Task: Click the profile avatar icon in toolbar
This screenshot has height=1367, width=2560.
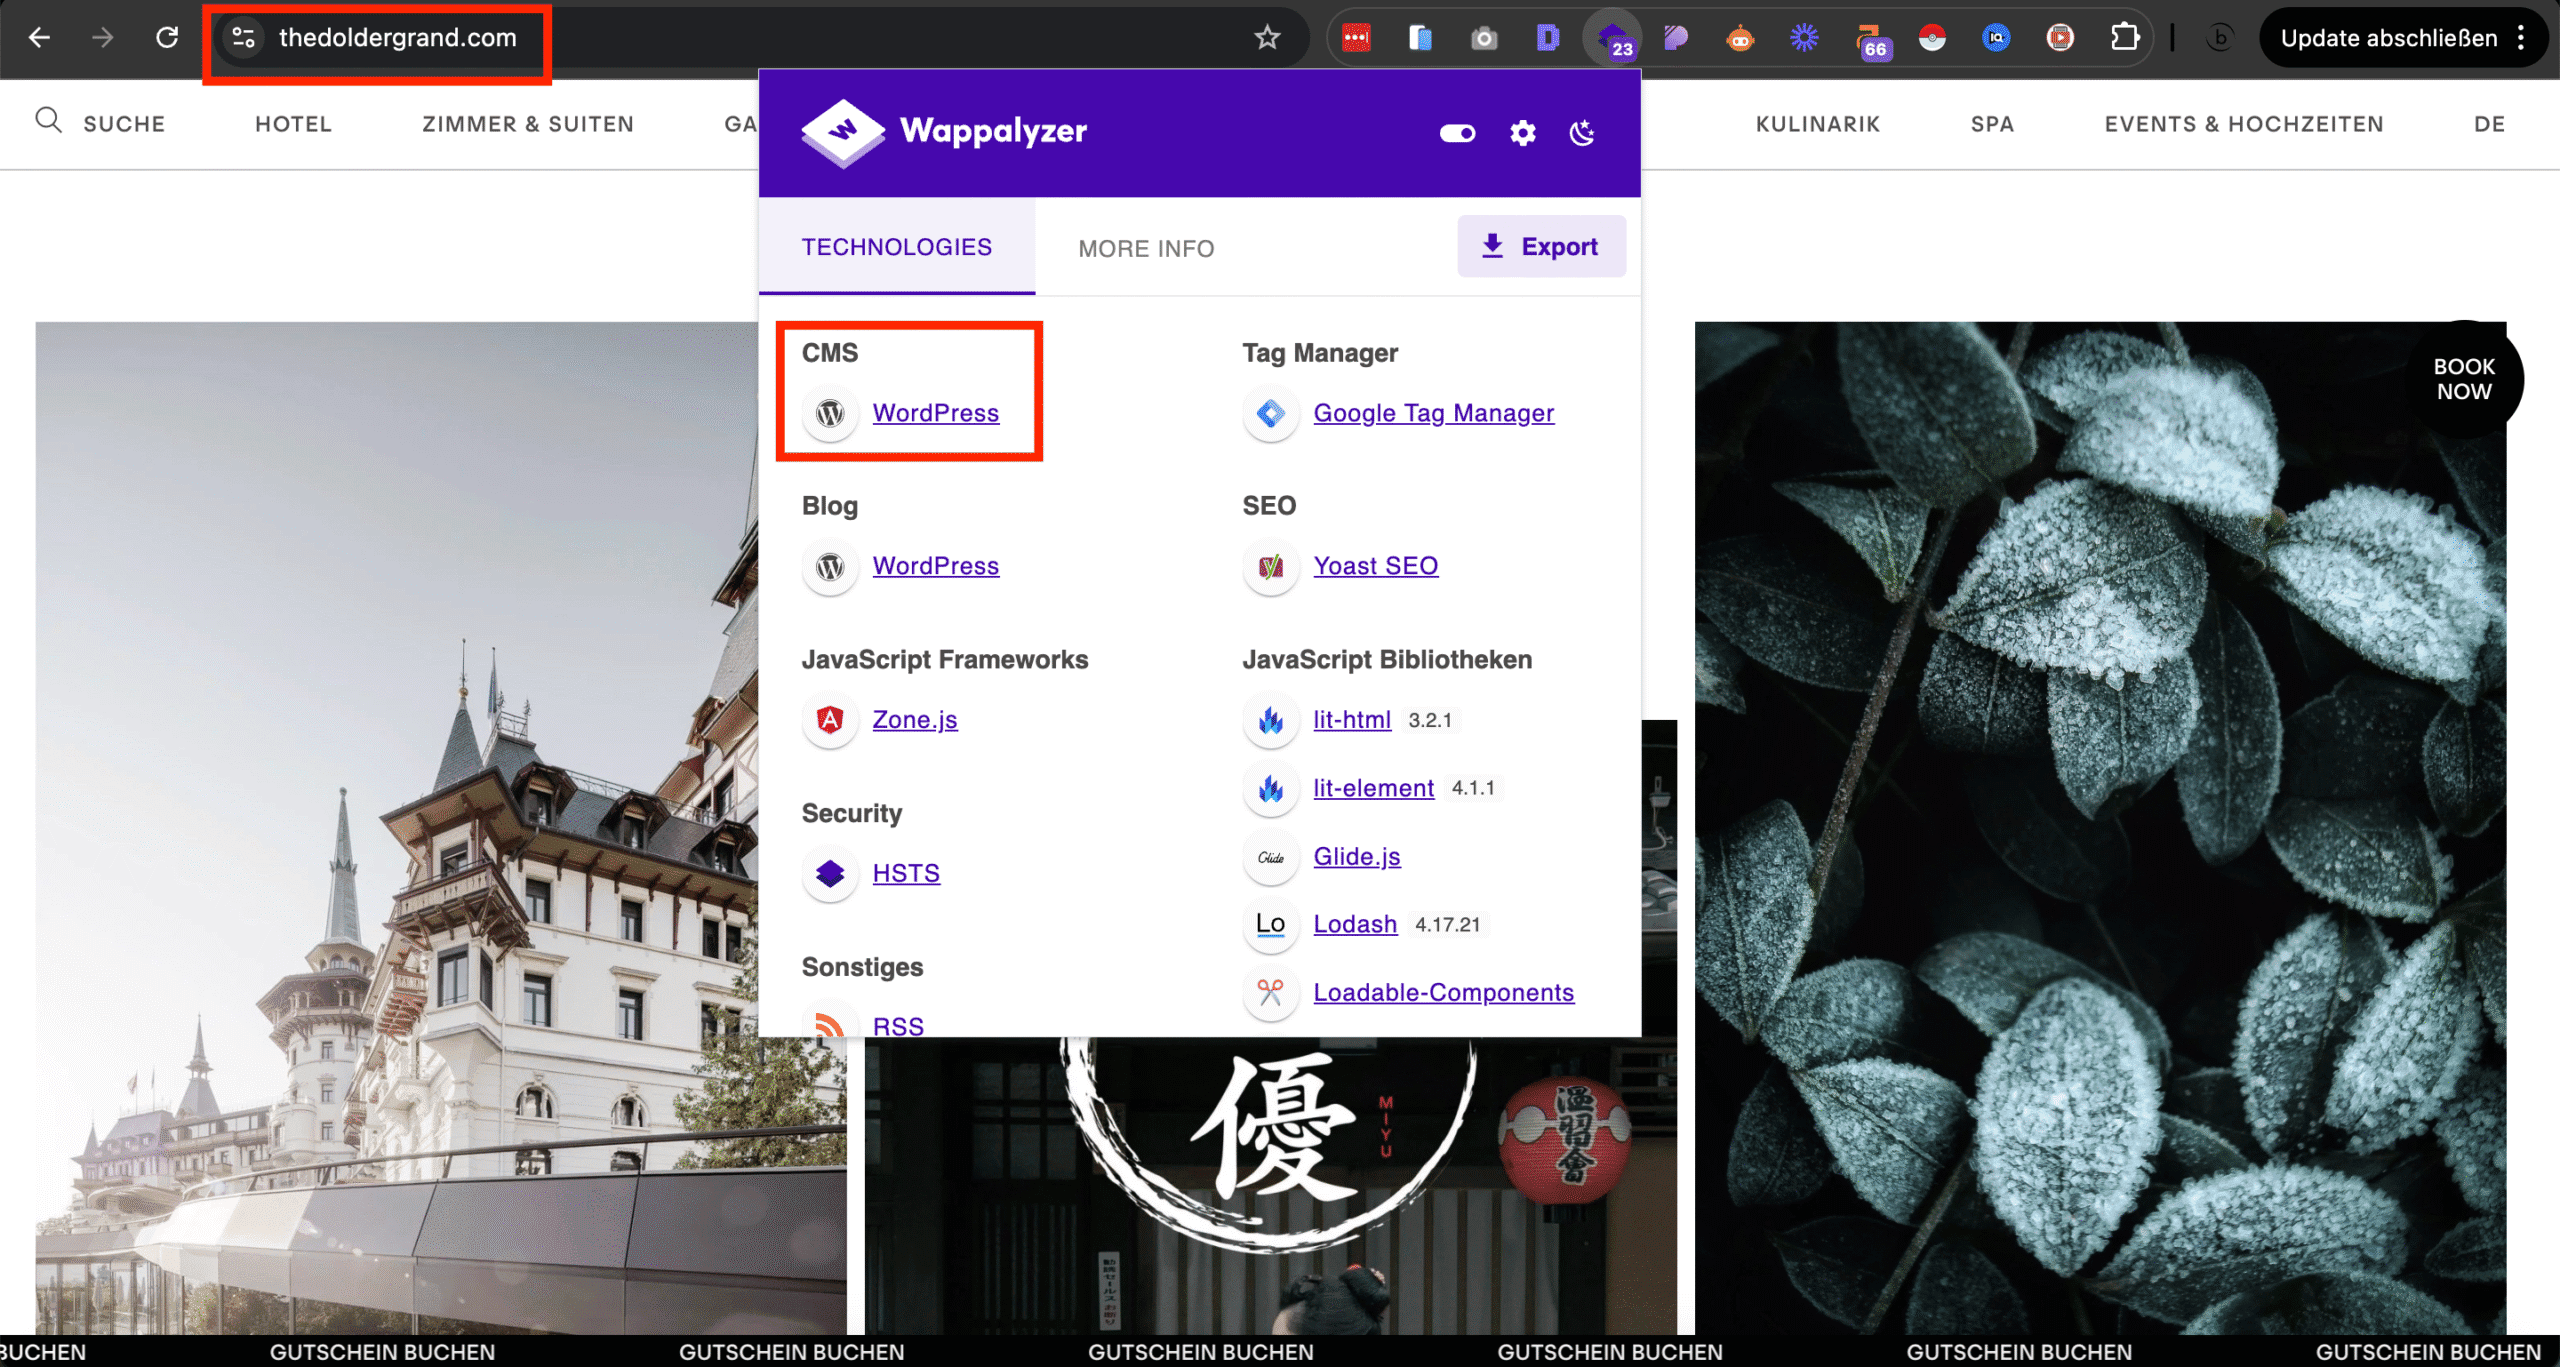Action: point(2219,38)
